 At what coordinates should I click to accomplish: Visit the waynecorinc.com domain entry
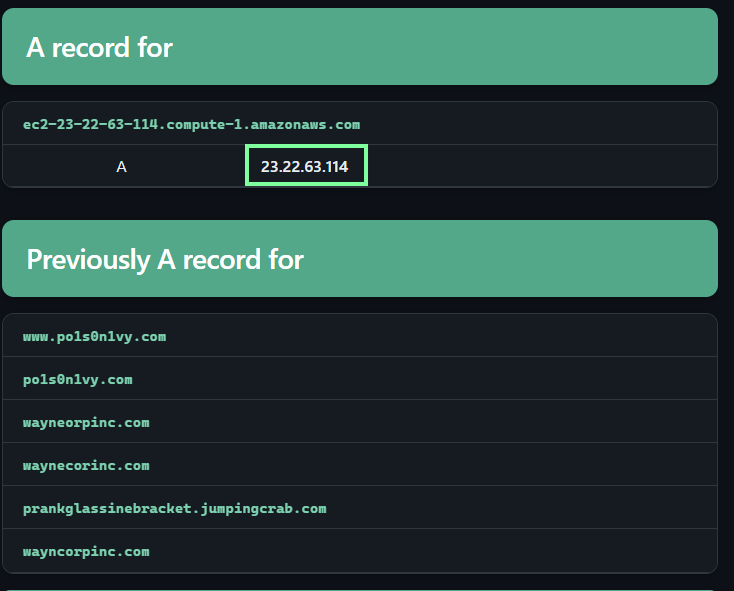86,465
